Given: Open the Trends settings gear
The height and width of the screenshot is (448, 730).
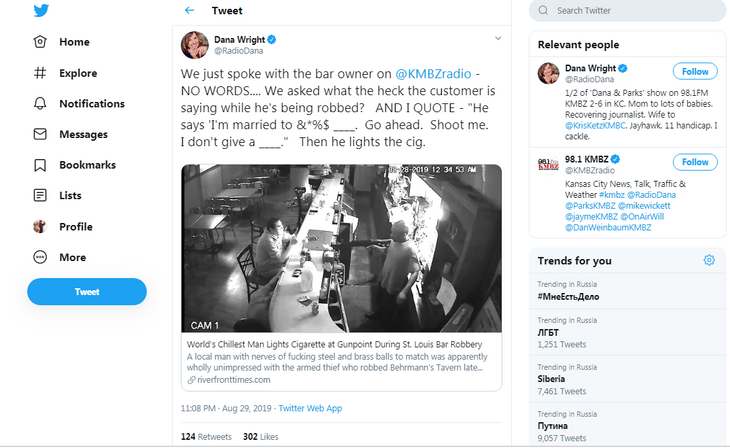Looking at the screenshot, I should point(709,260).
